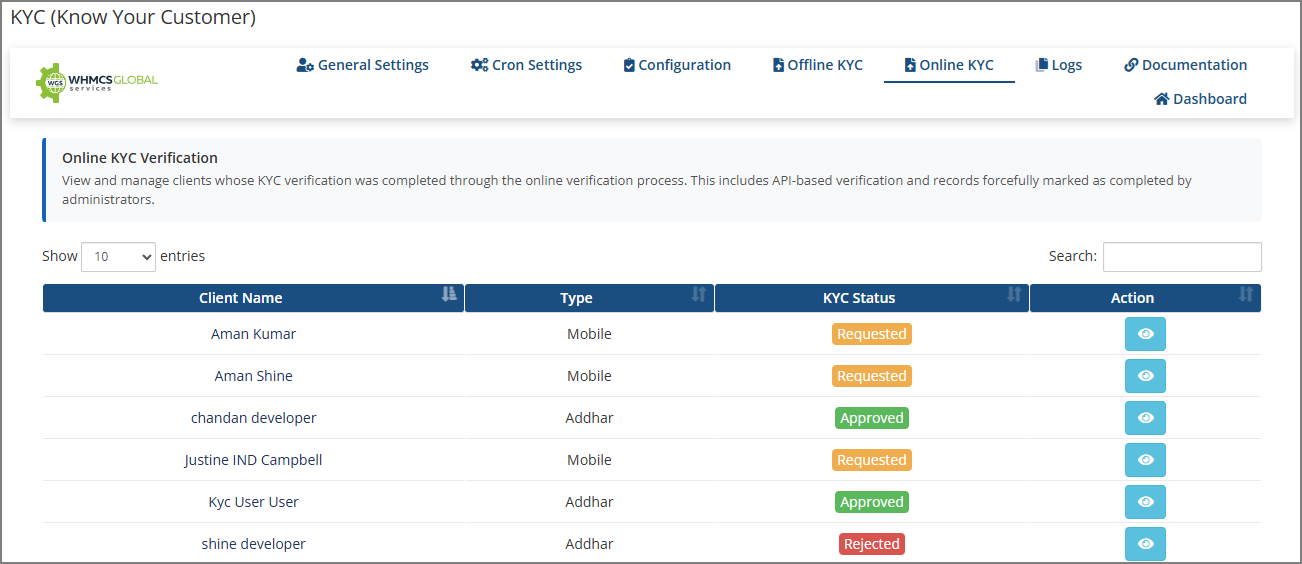Go to the Offline KYC tab
This screenshot has height=564, width=1302.
(x=817, y=65)
